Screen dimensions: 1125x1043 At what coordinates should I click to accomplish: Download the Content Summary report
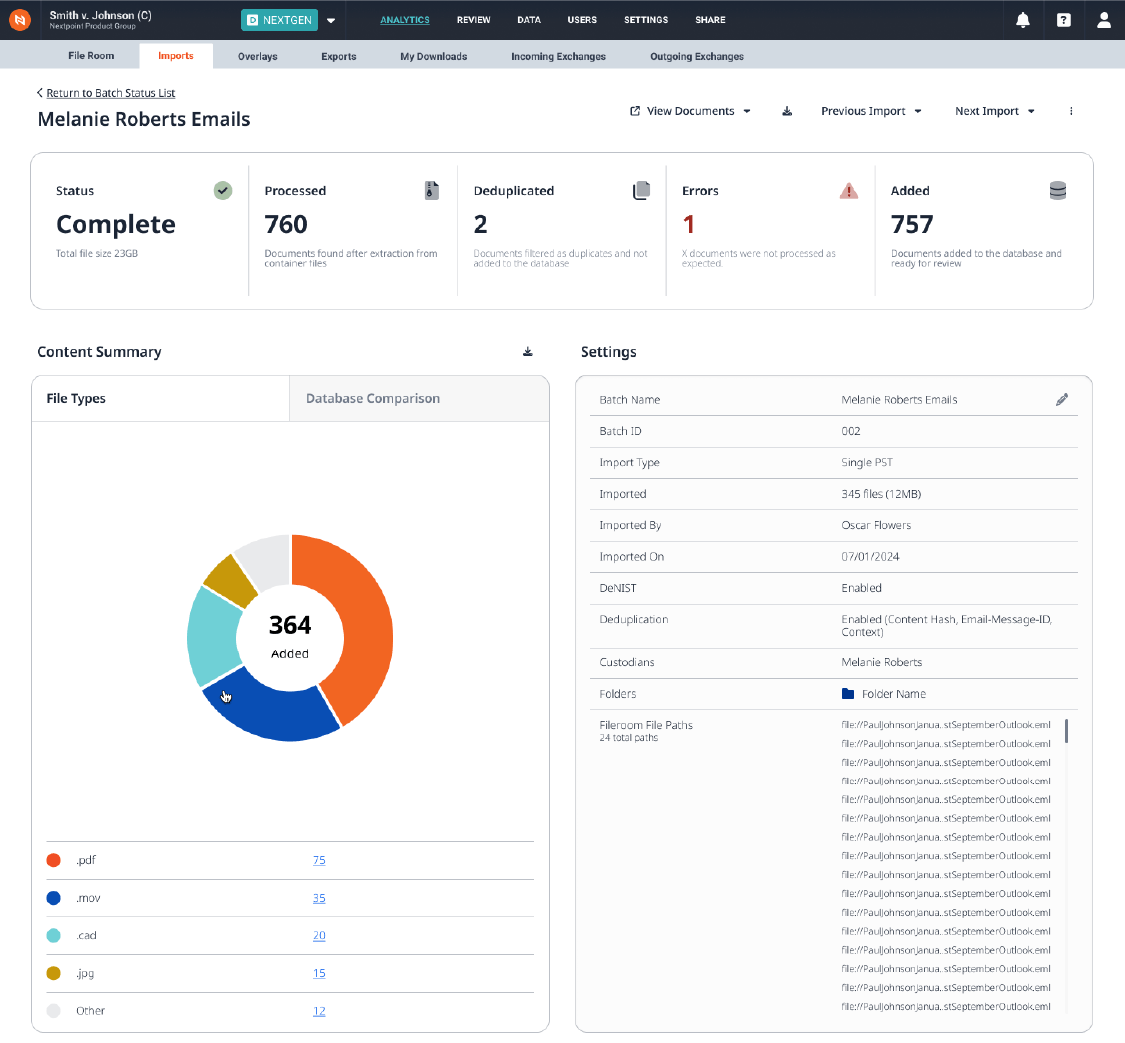[x=528, y=352]
